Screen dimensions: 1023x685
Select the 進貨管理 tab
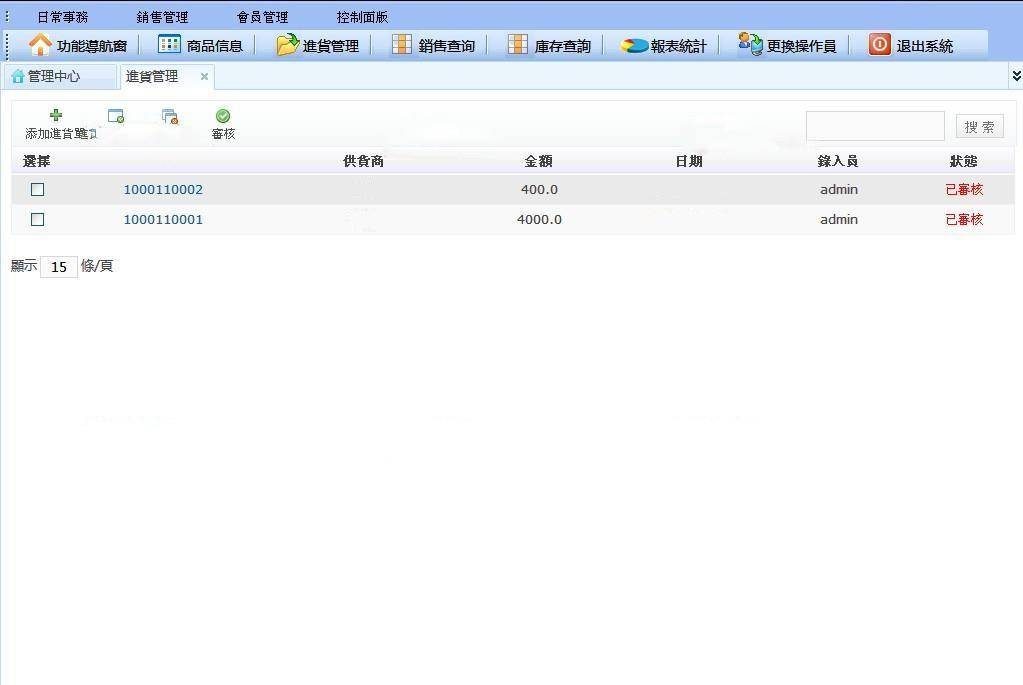coord(166,76)
